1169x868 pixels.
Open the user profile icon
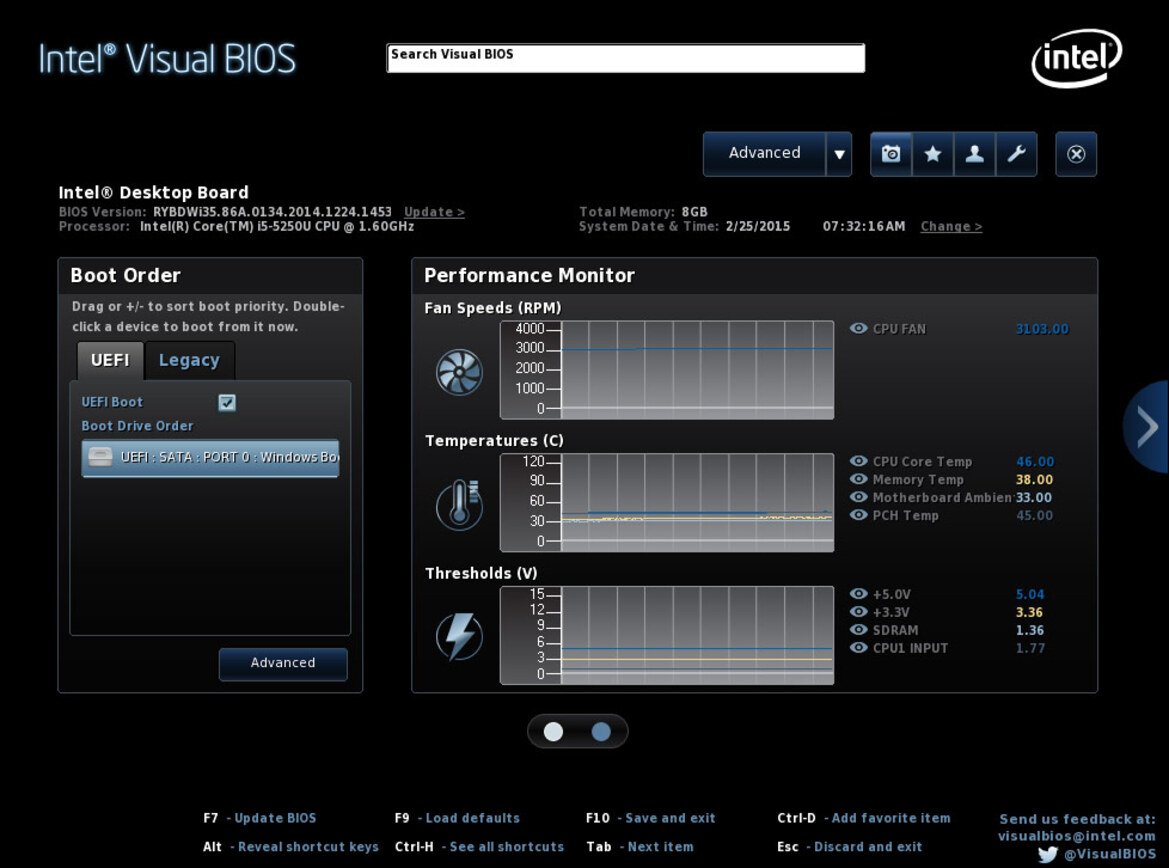974,154
